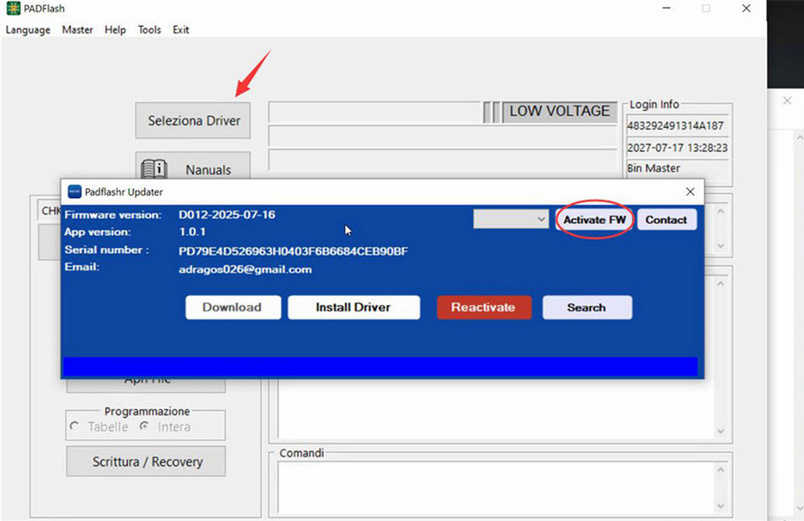
Task: Click the Activate FW button
Action: click(x=594, y=219)
